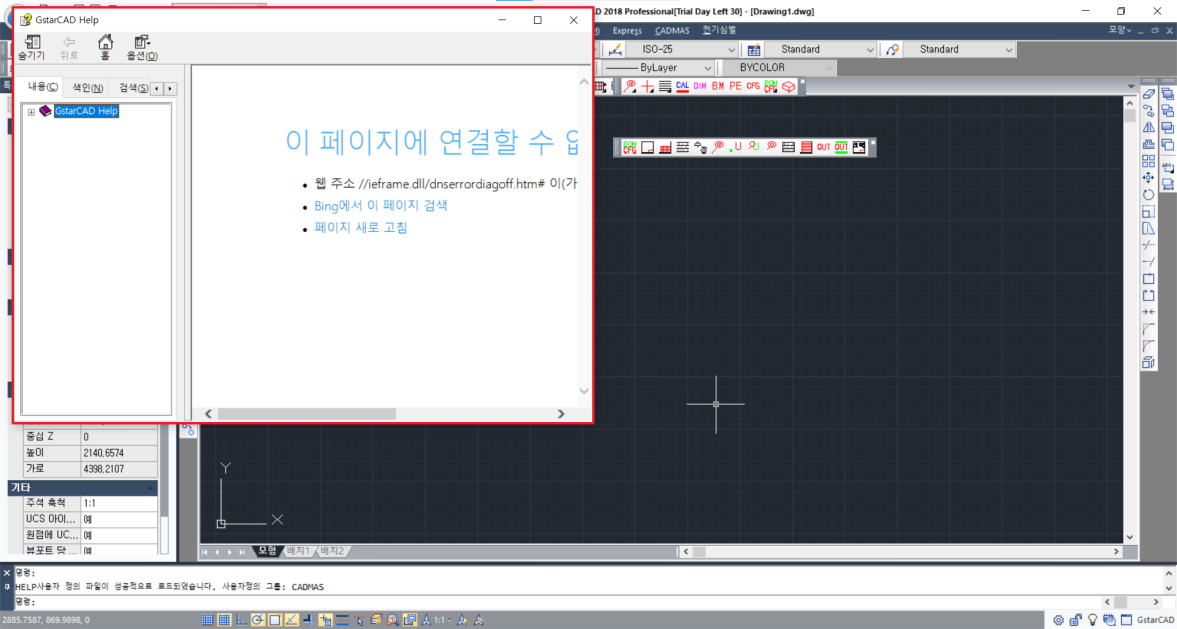Image resolution: width=1177 pixels, height=629 pixels.
Task: Click the red PE icon
Action: pyautogui.click(x=736, y=86)
